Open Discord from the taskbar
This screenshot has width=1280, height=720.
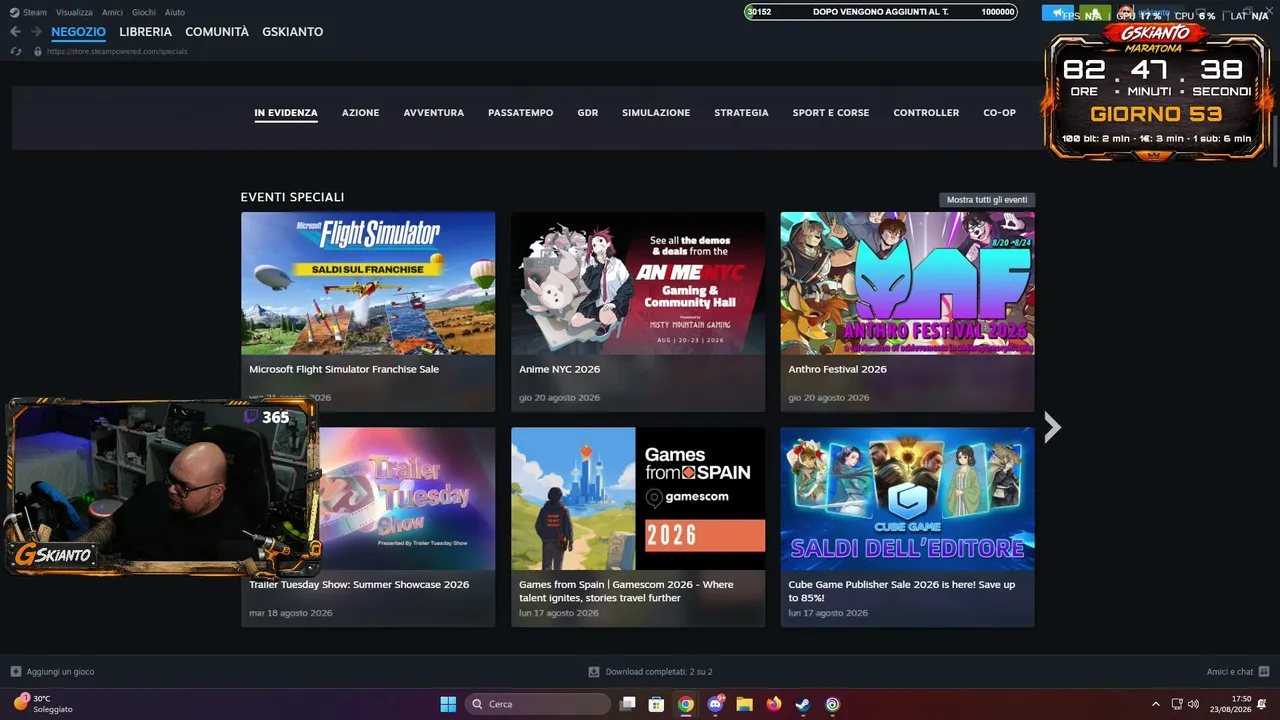(x=715, y=704)
